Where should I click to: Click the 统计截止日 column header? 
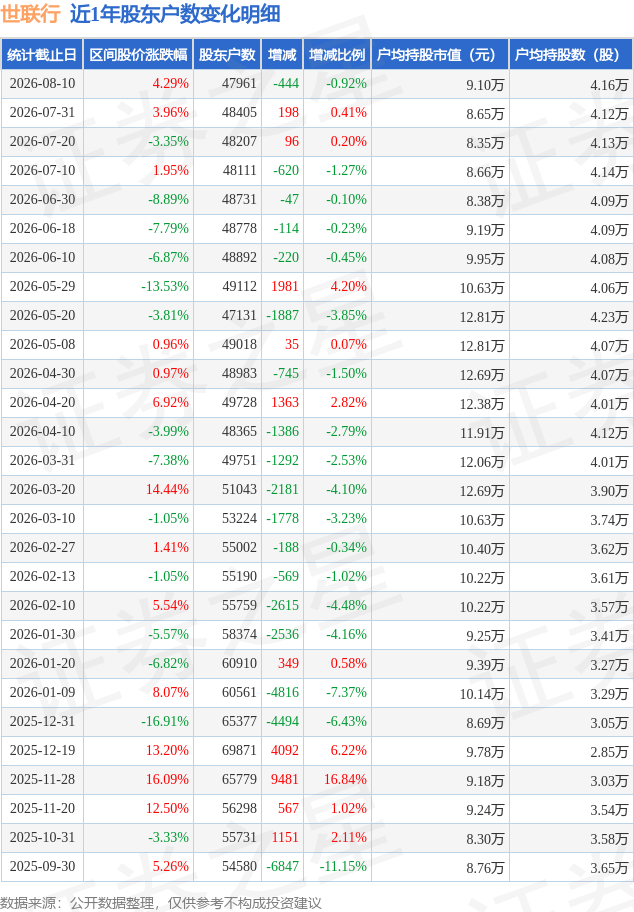point(42,55)
